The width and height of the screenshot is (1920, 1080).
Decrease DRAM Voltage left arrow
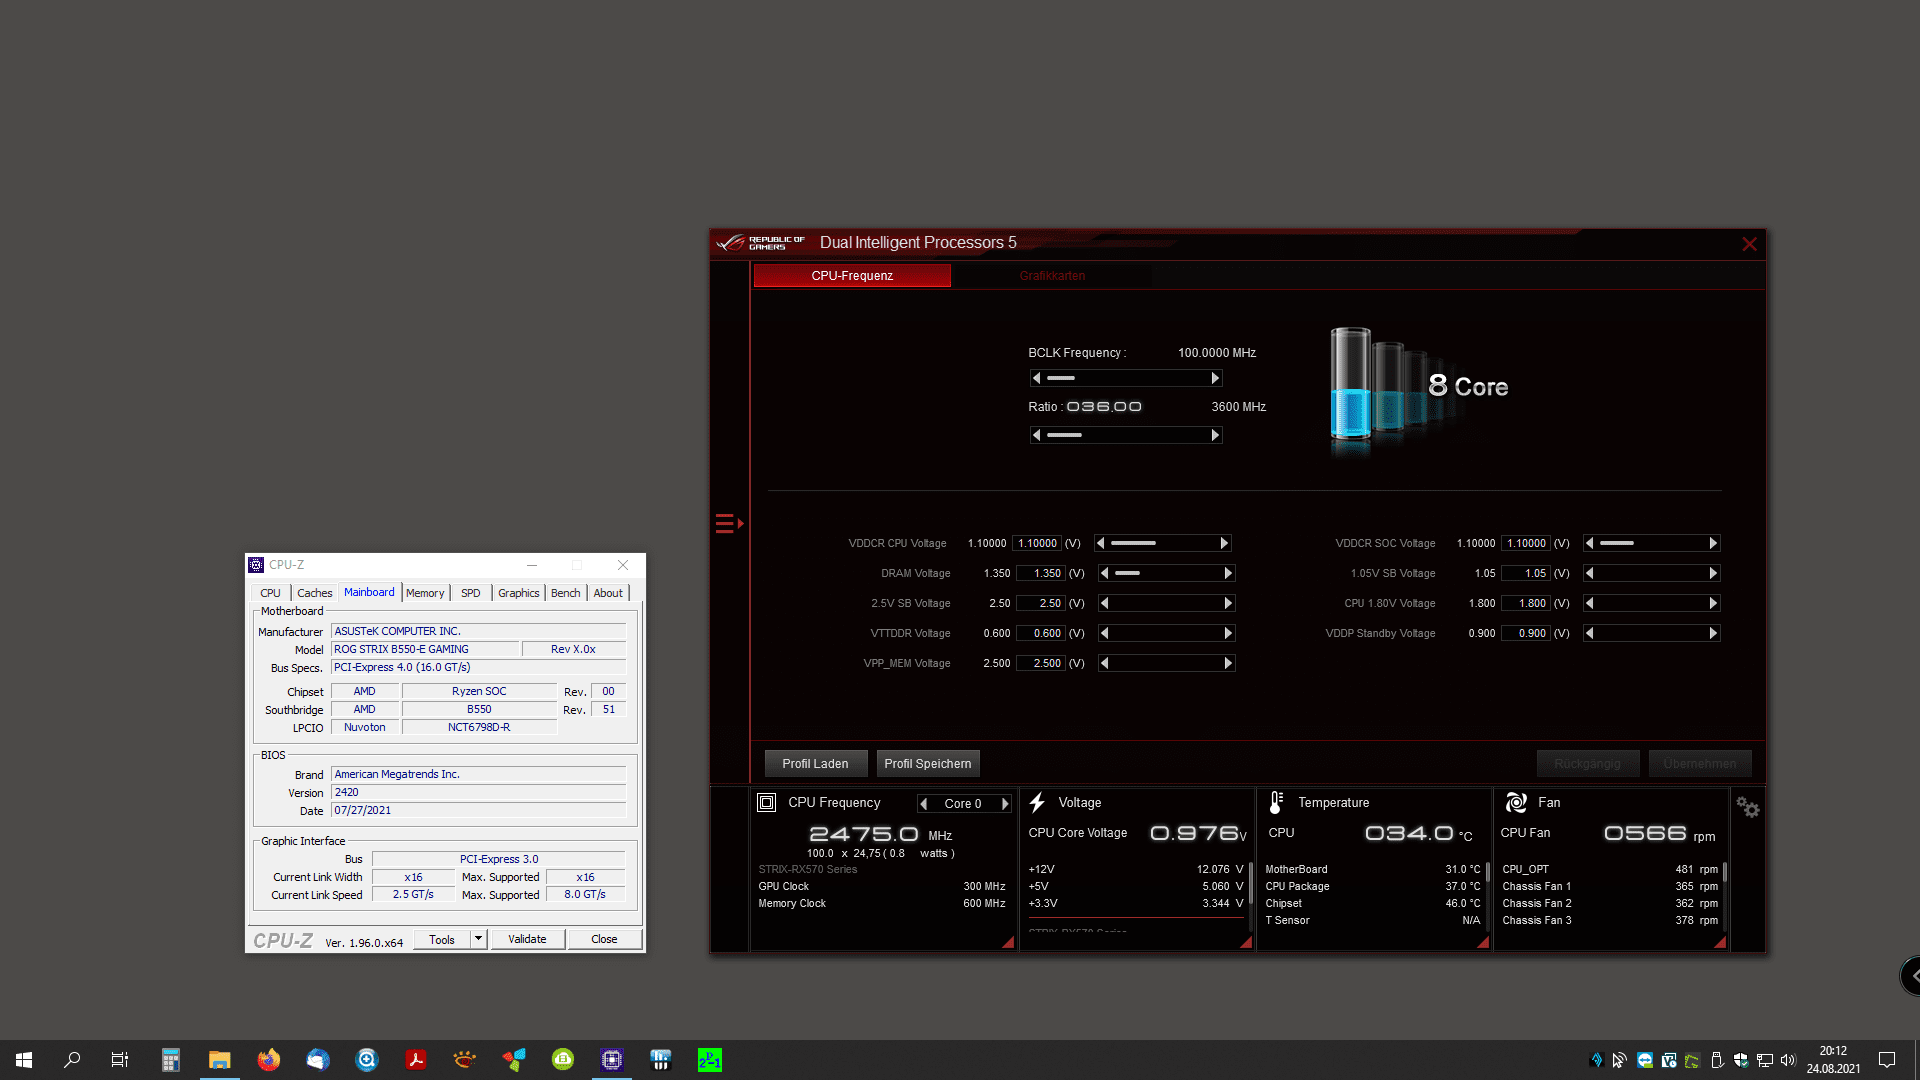point(1105,573)
